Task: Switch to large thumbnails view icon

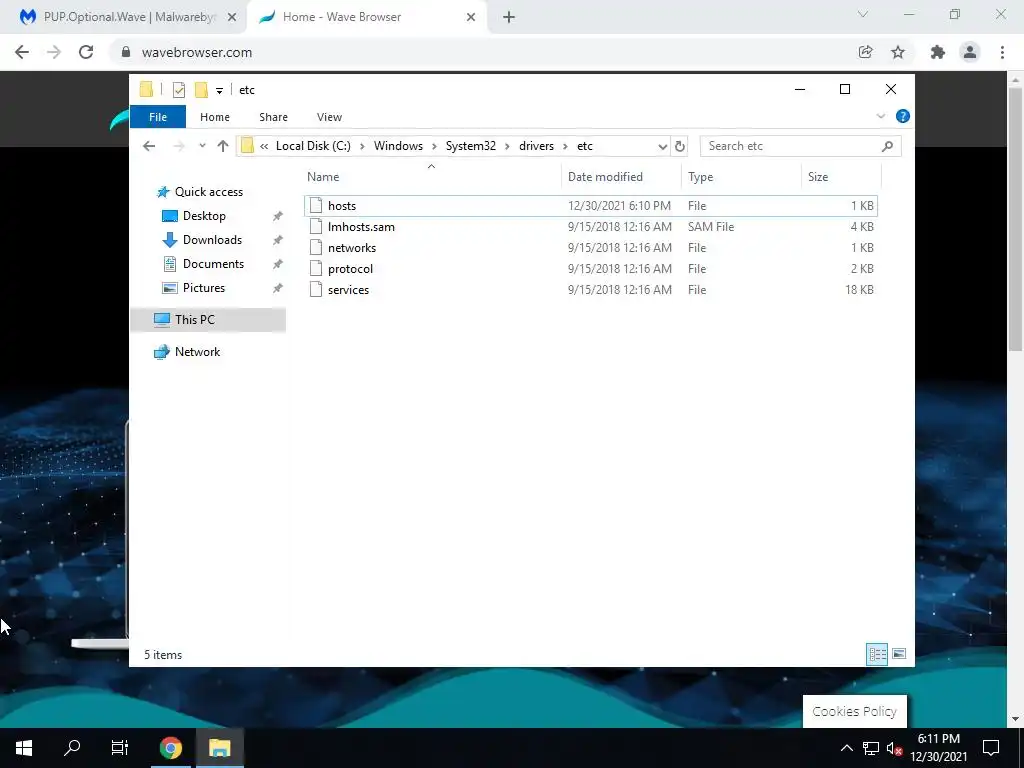Action: pyautogui.click(x=899, y=654)
